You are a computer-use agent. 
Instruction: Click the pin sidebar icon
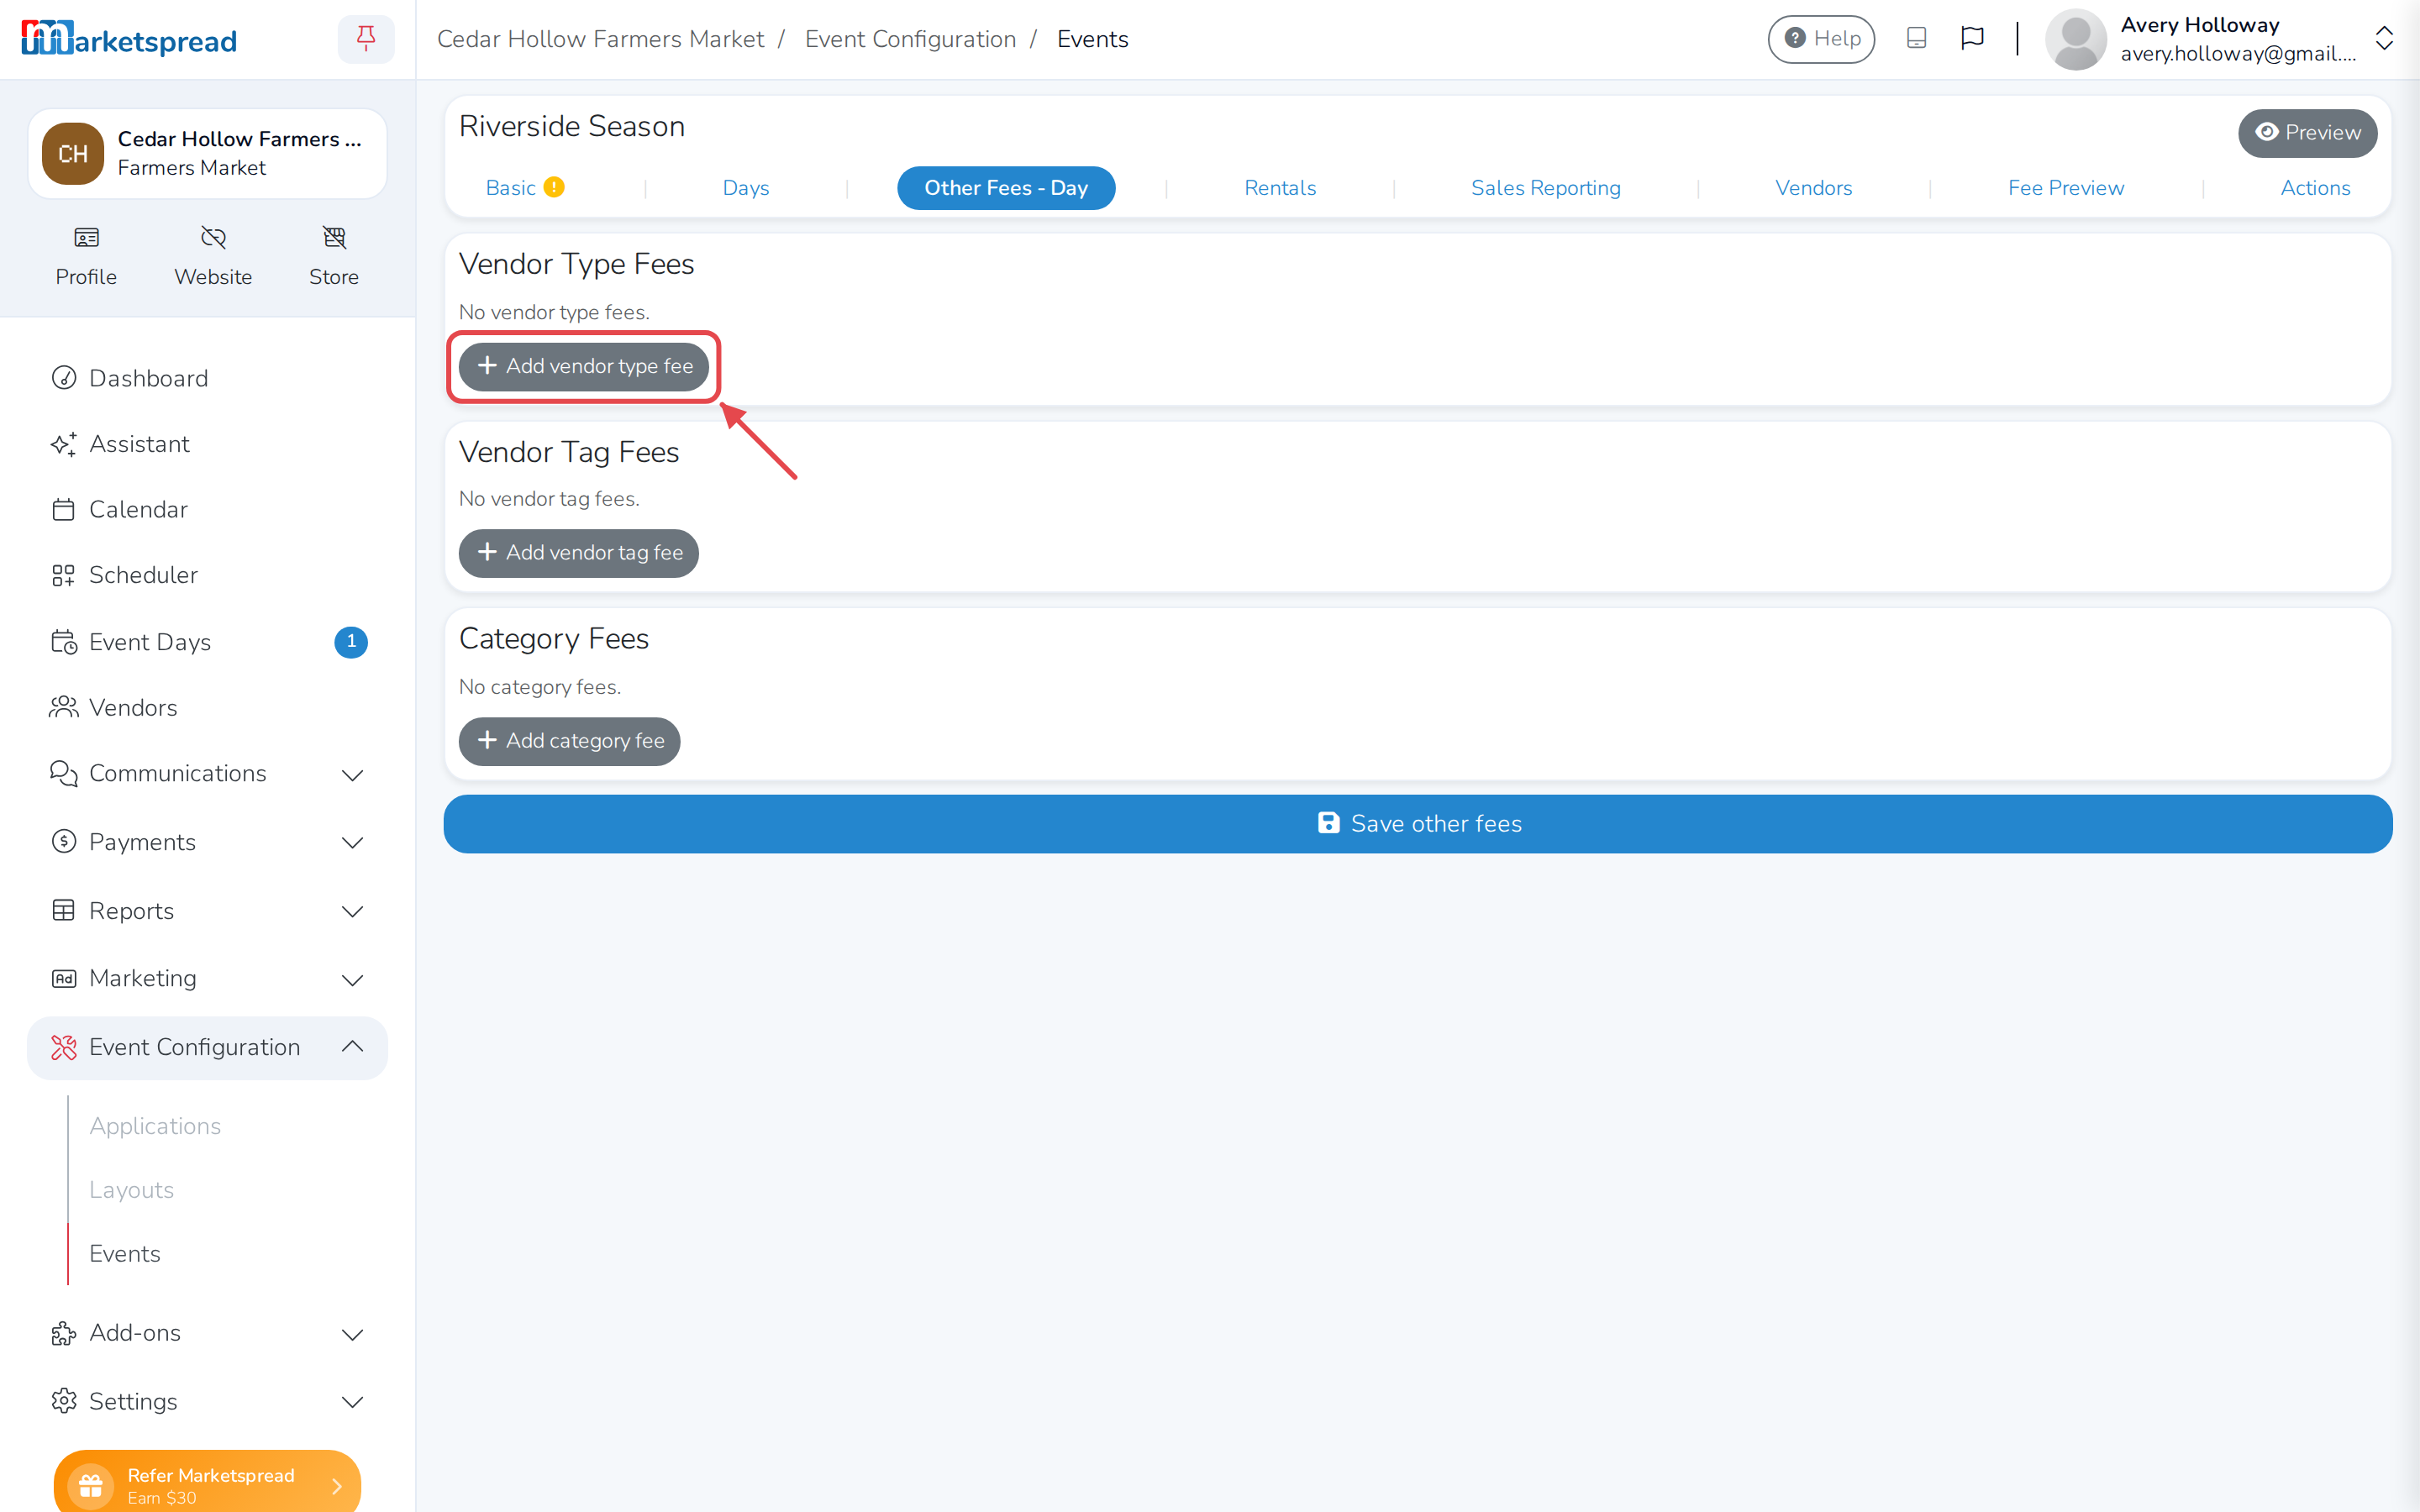366,39
